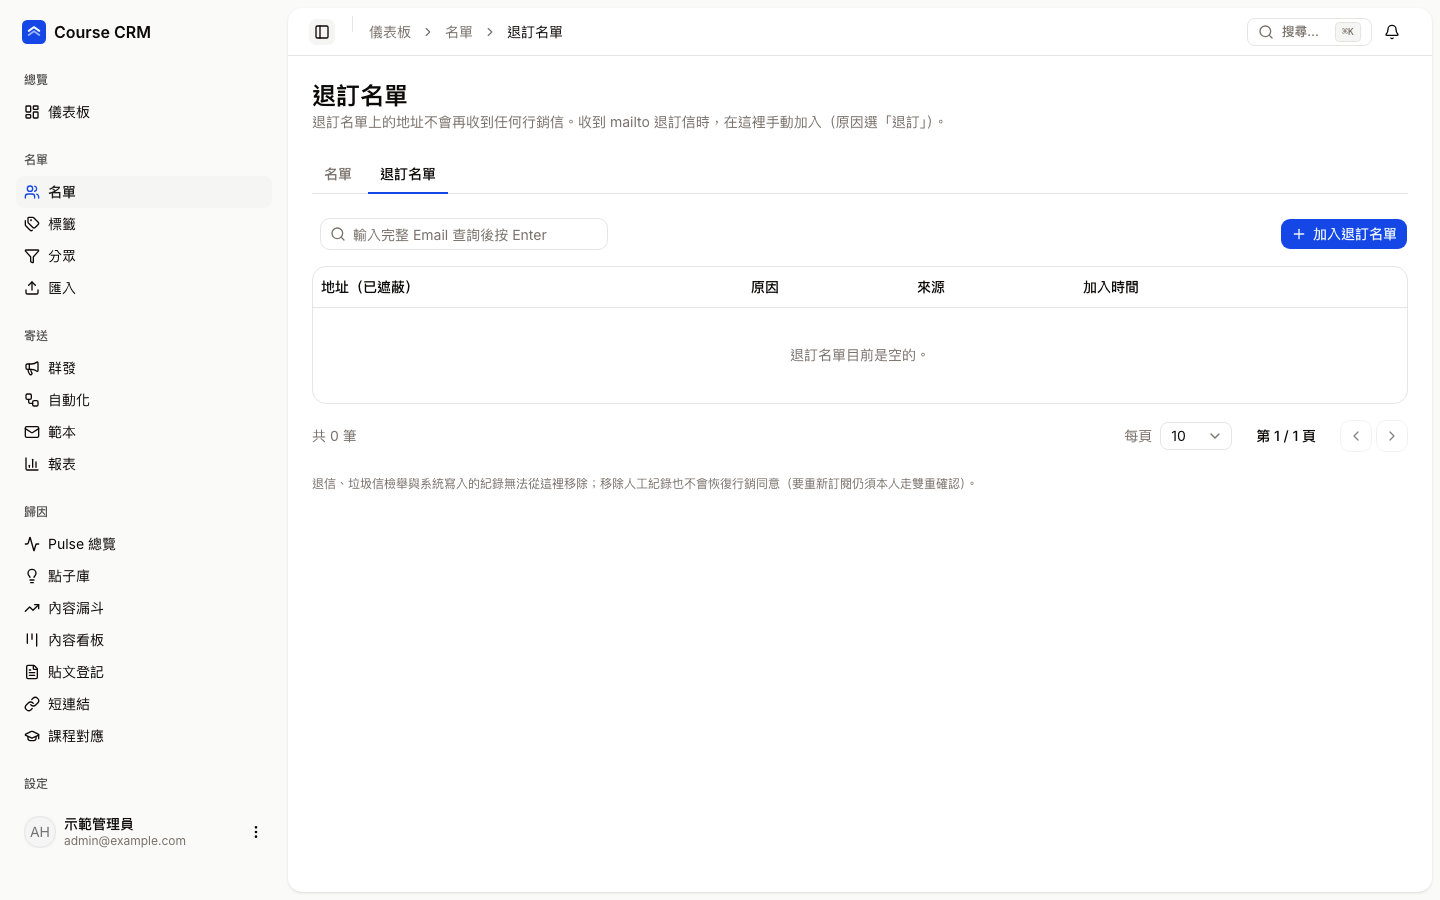The height and width of the screenshot is (900, 1440).
Task: Click the 範本 envelope icon
Action: (x=32, y=432)
